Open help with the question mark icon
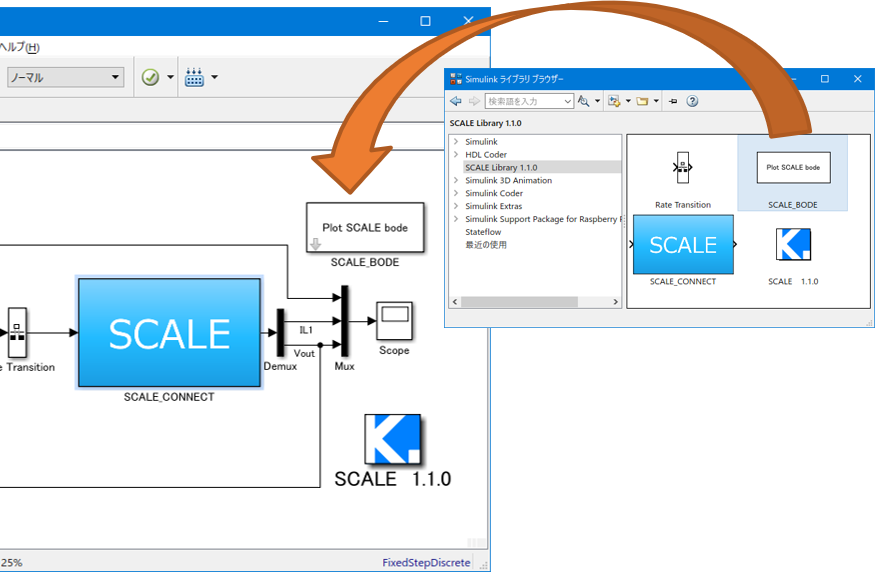Screen dimensions: 875x572 pos(692,101)
